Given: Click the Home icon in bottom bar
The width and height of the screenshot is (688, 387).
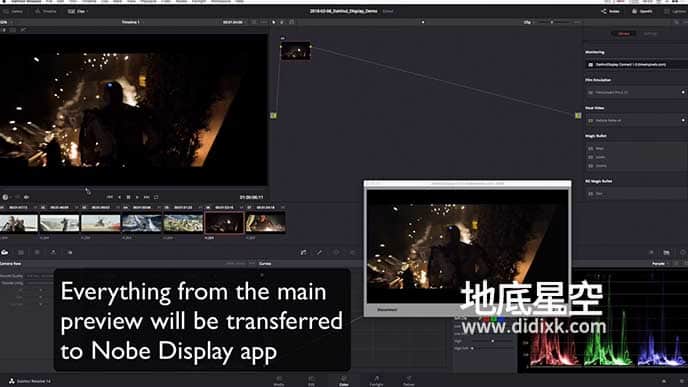Looking at the screenshot, I should (x=664, y=381).
